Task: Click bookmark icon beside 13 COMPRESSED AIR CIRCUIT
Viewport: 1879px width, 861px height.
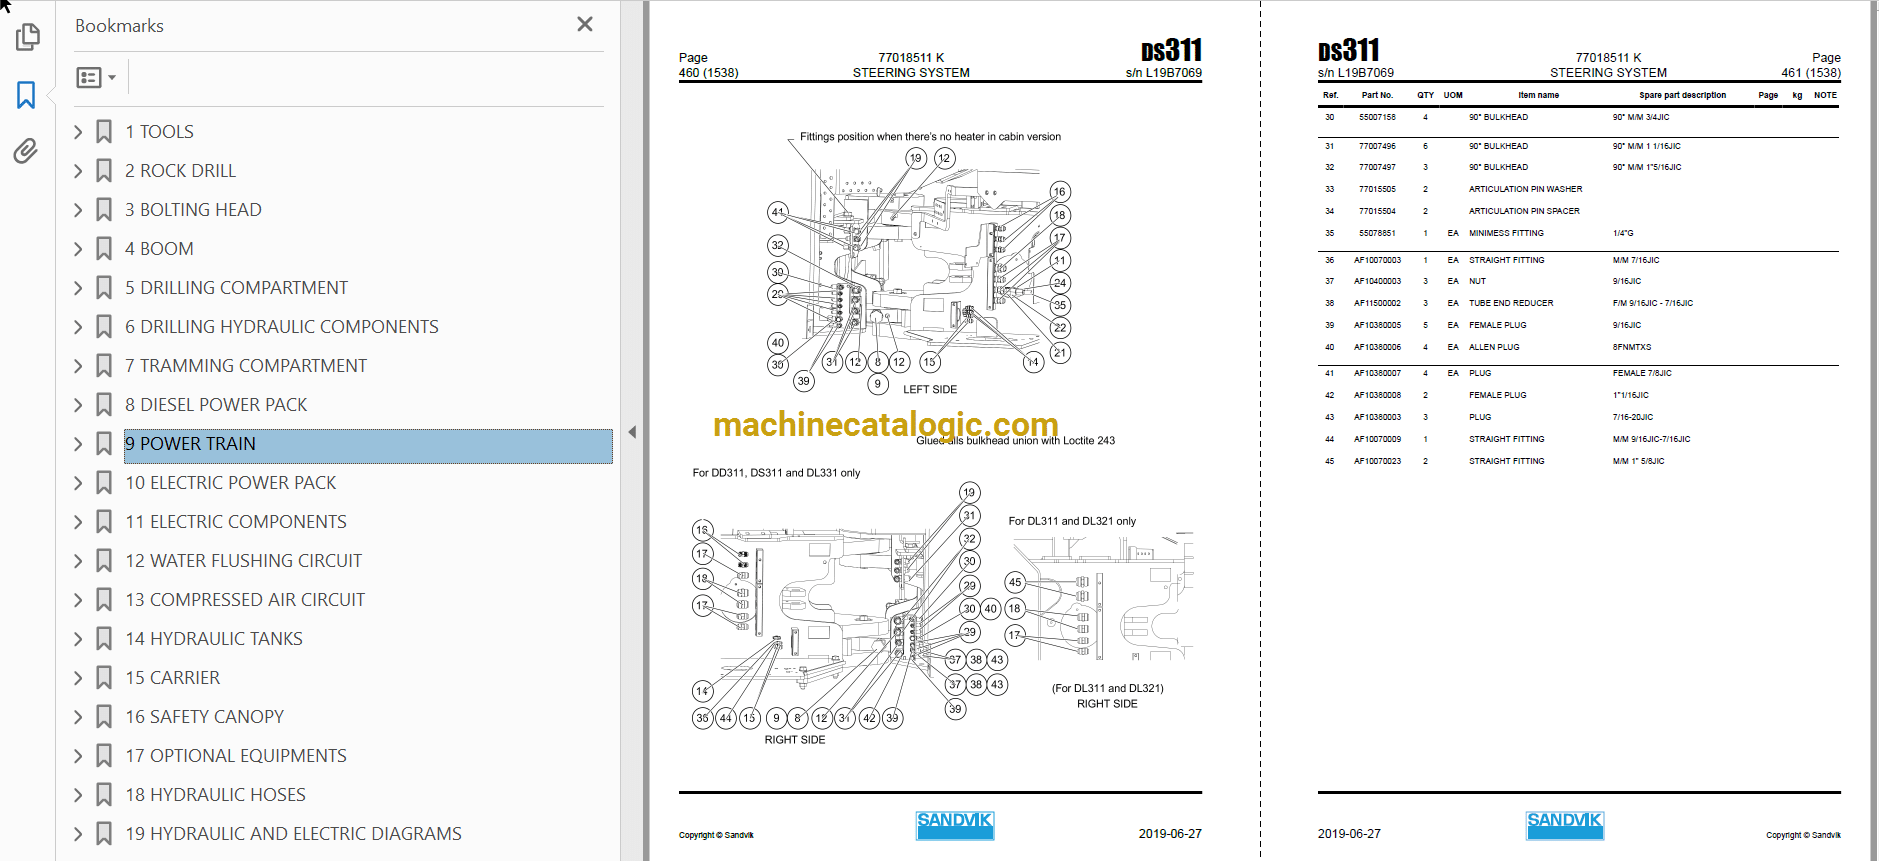Action: pyautogui.click(x=104, y=600)
